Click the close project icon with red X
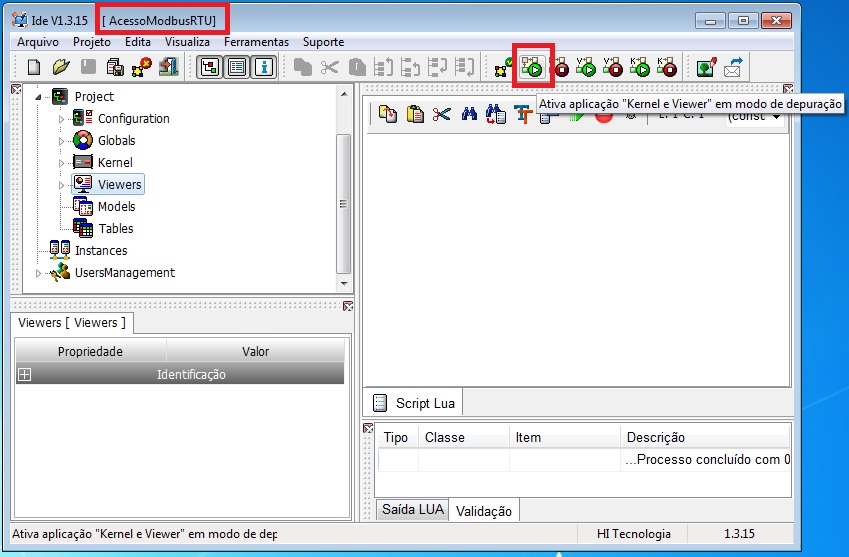This screenshot has height=557, width=849. [142, 67]
